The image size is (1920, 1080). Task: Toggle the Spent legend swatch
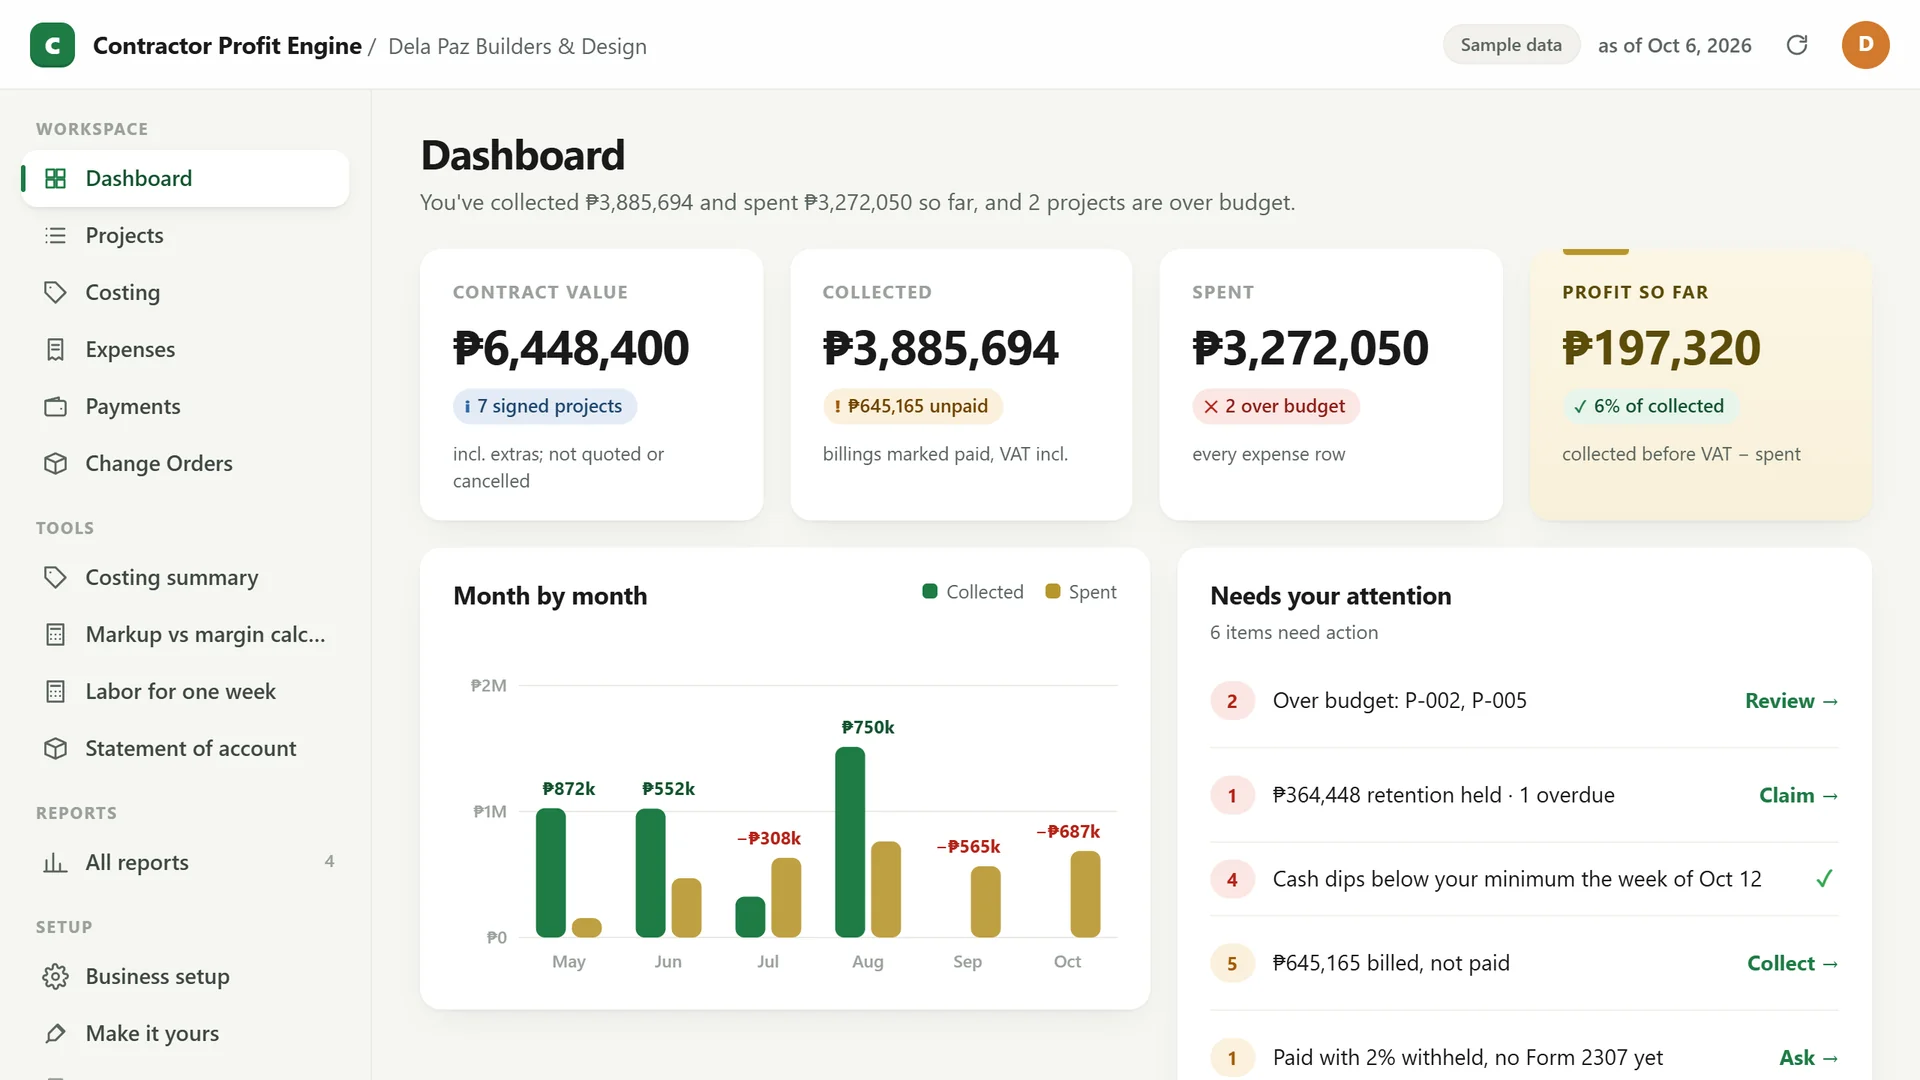1052,591
